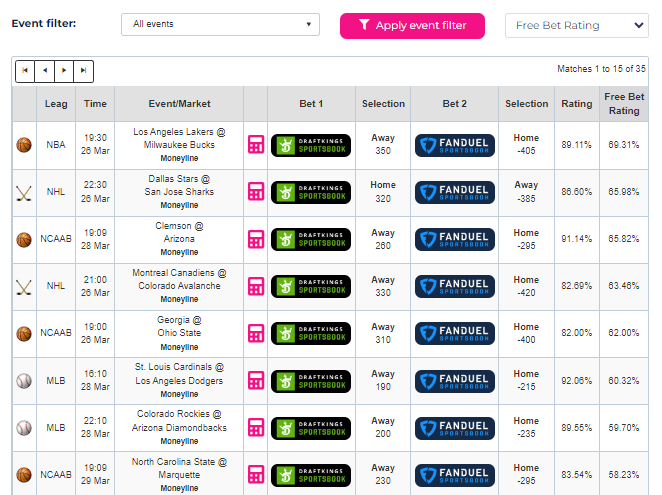Open calculator for Georgia @ Ohio State row
The image size is (662, 495).
click(x=256, y=333)
